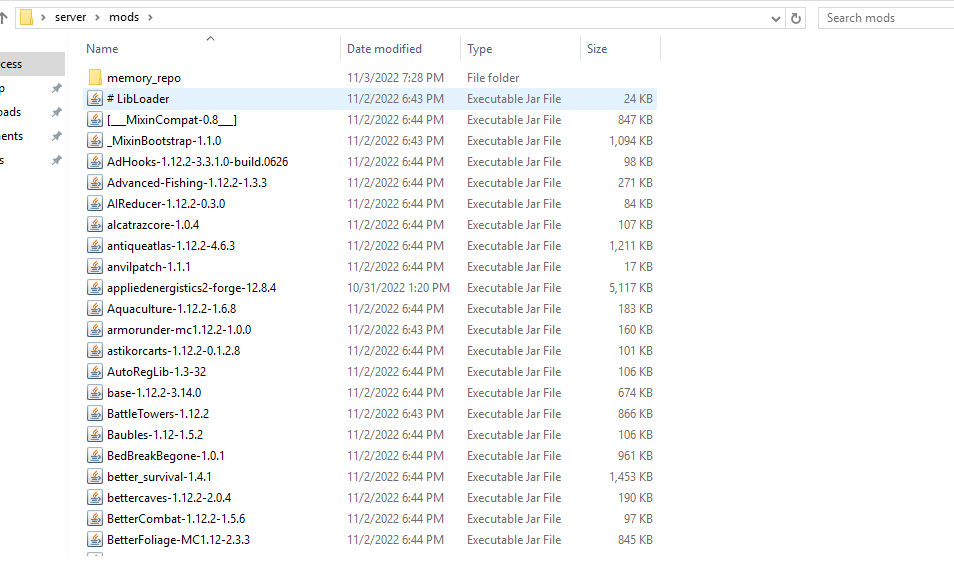954x576 pixels.
Task: Select AdHooks-1.12.2-3.3.1.0-build.0626 file name
Action: click(198, 162)
